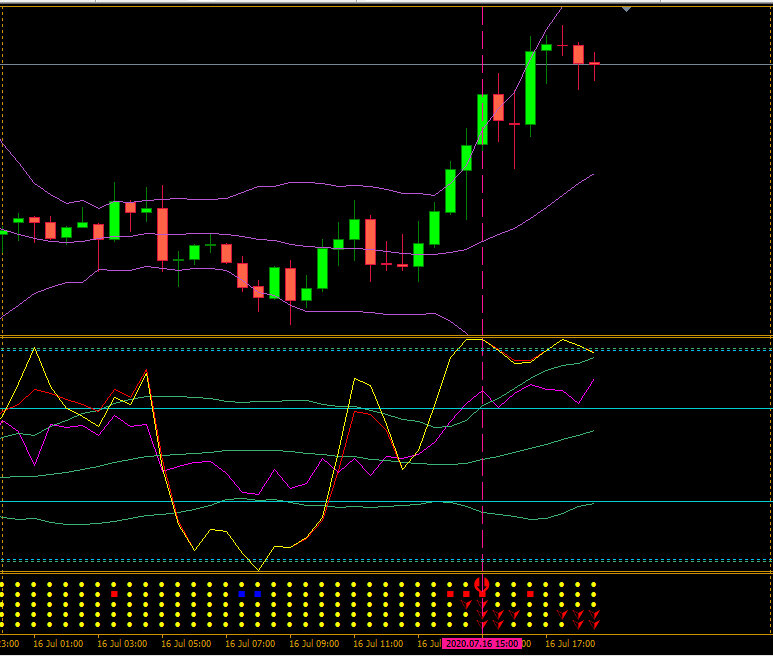This screenshot has height=656, width=773.
Task: Click the last red square after the crosshair
Action: (x=530, y=594)
